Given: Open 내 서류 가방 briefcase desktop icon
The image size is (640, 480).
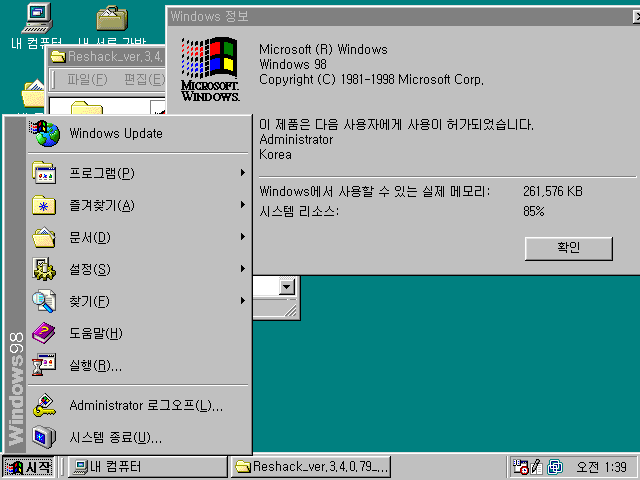Looking at the screenshot, I should pos(112,25).
